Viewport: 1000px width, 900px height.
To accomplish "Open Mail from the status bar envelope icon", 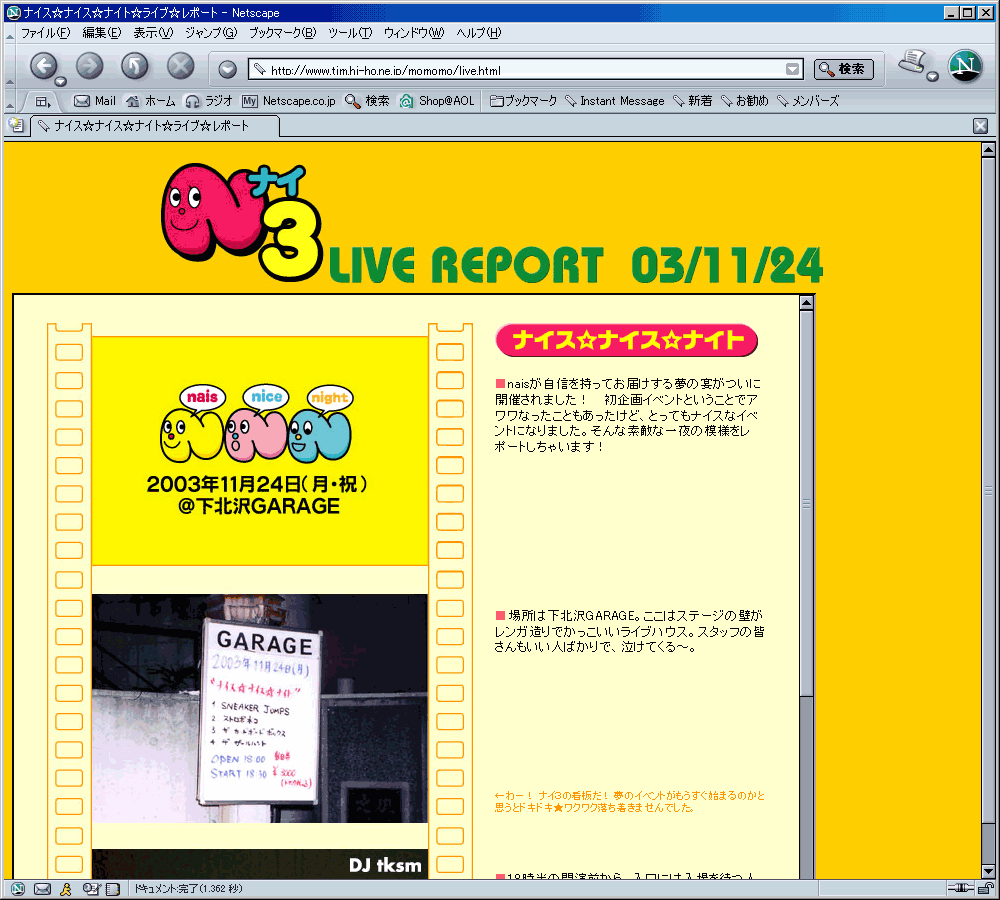I will (42, 889).
